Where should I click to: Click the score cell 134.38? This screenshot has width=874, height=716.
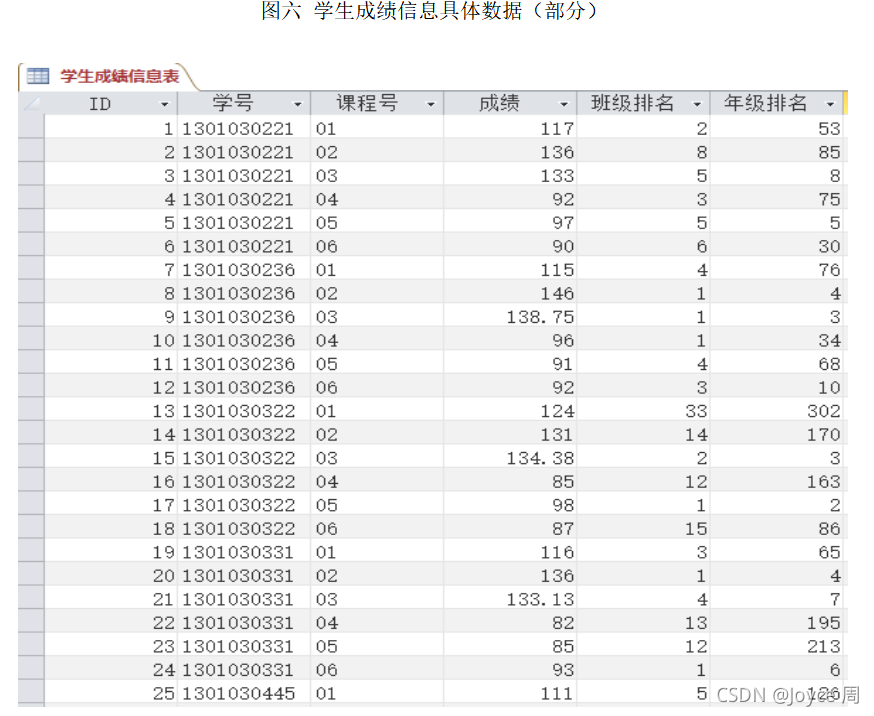(510, 457)
